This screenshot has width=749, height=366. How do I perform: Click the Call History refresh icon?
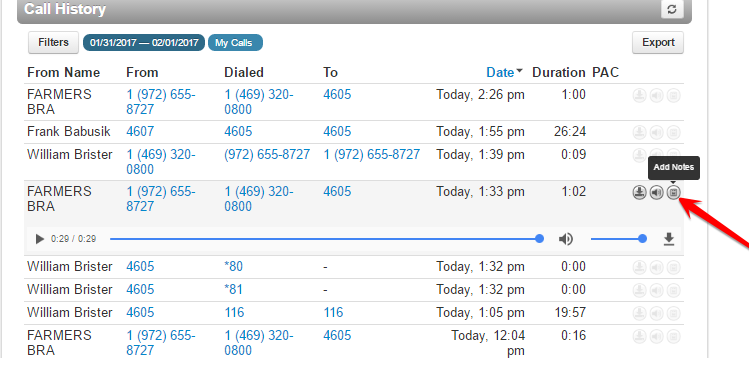pyautogui.click(x=672, y=10)
